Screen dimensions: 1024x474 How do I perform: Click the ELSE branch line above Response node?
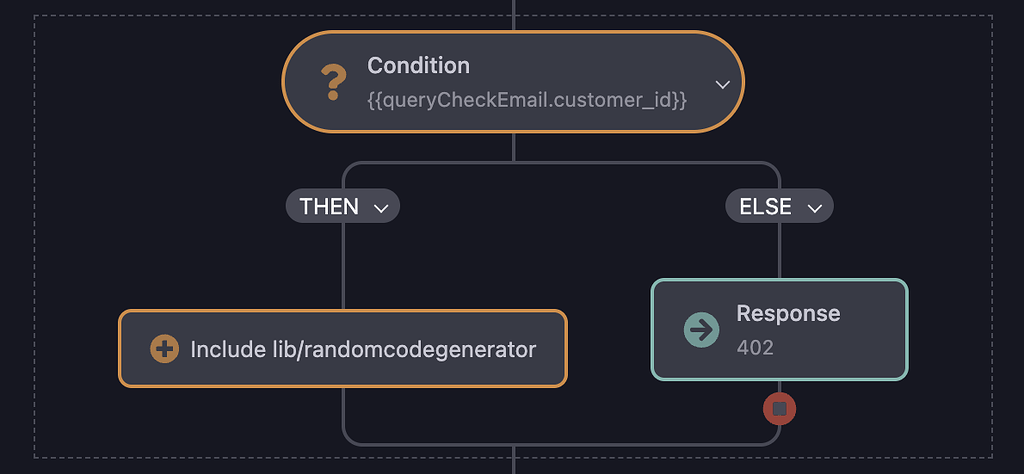pos(780,250)
